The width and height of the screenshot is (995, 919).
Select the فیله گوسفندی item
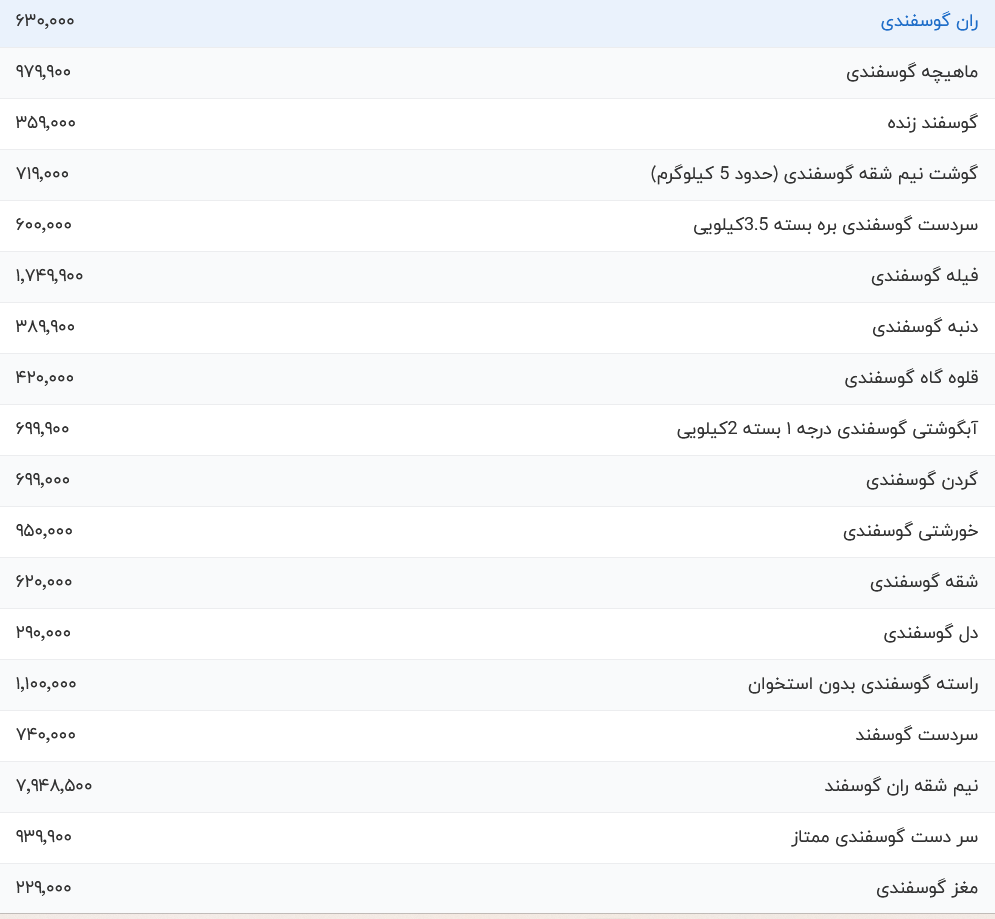(924, 277)
